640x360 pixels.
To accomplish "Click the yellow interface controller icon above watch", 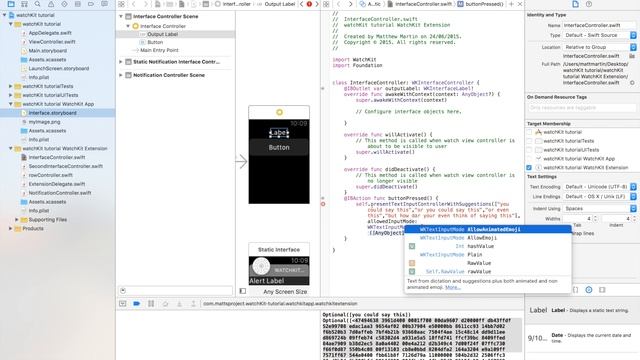I will point(279,112).
